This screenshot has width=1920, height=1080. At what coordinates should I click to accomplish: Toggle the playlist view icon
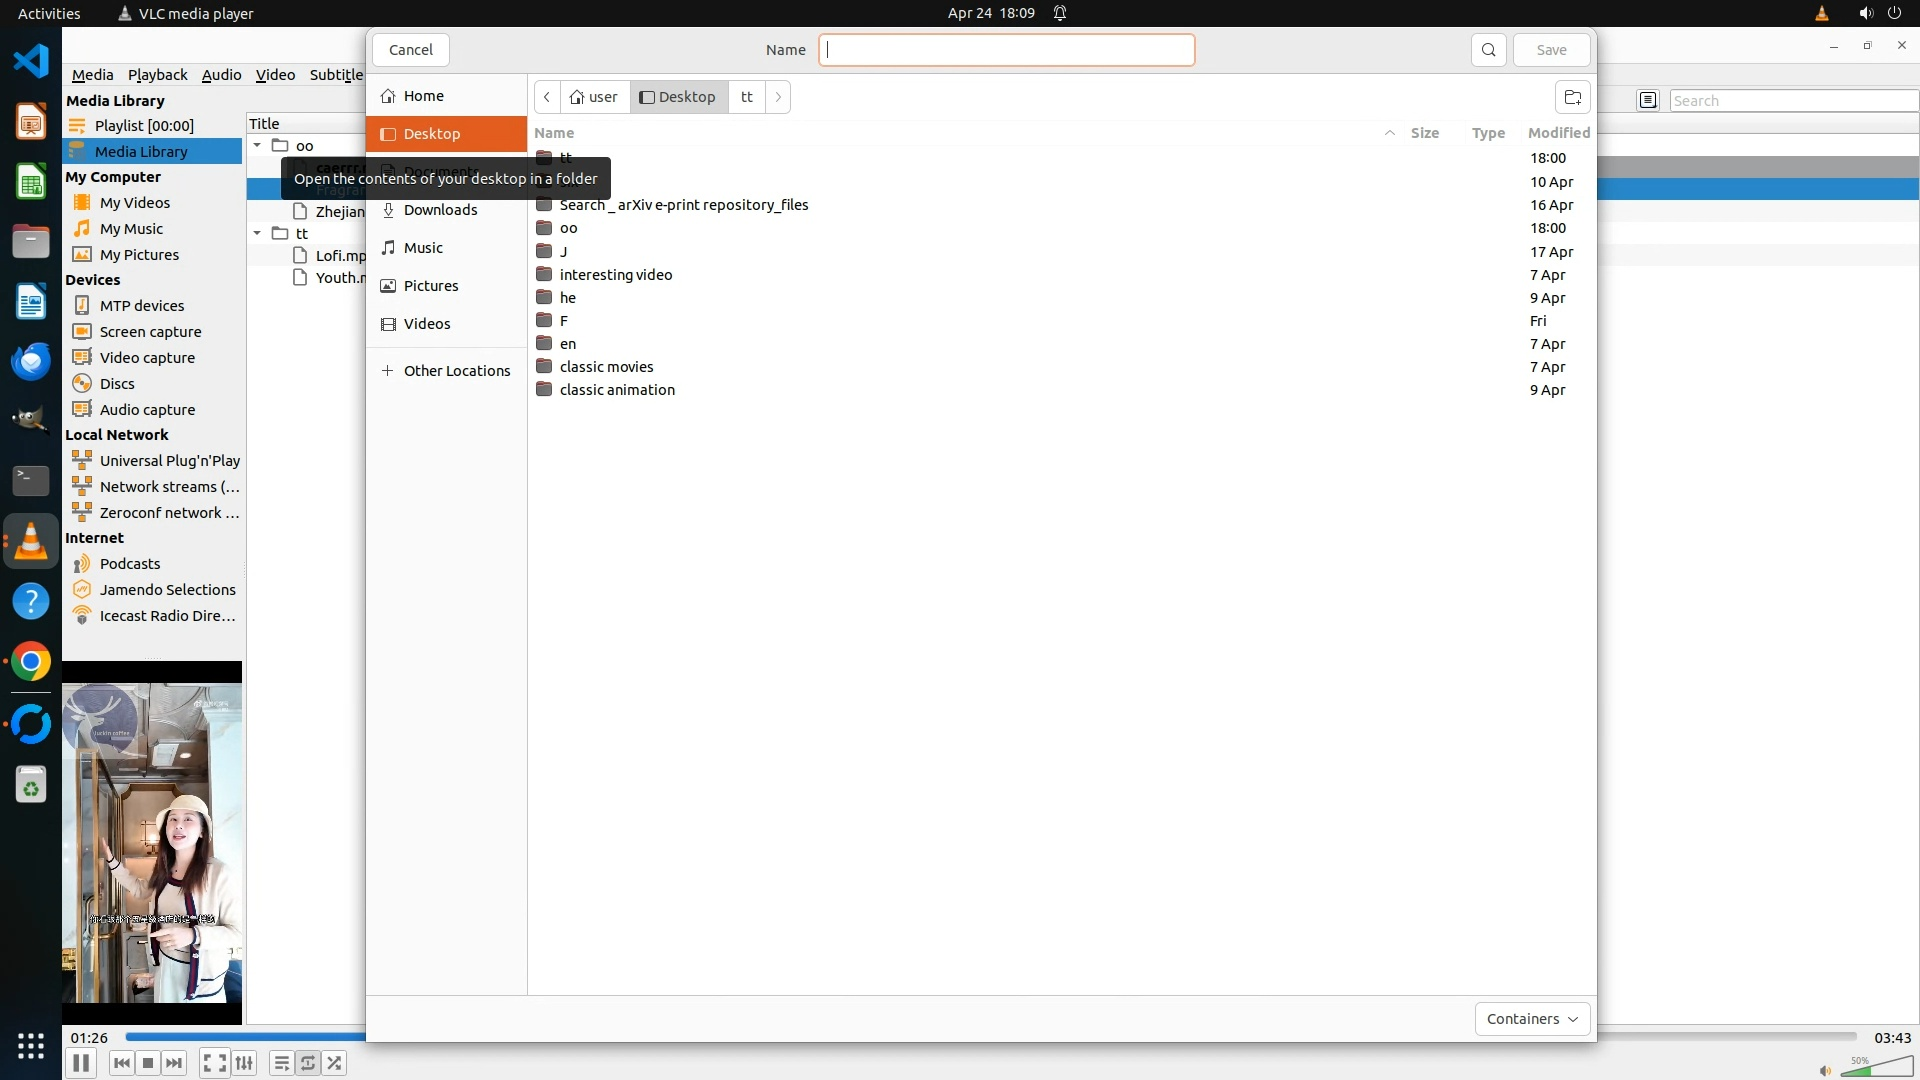282,1063
